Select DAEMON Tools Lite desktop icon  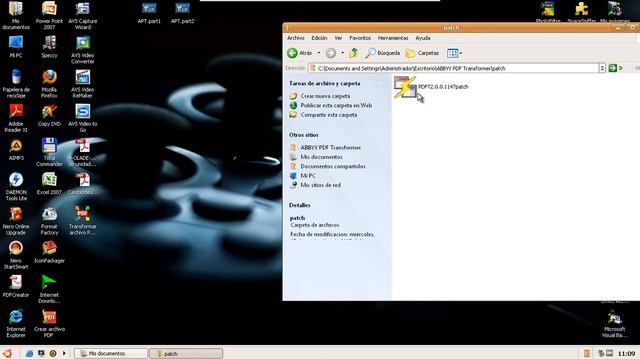[16, 187]
